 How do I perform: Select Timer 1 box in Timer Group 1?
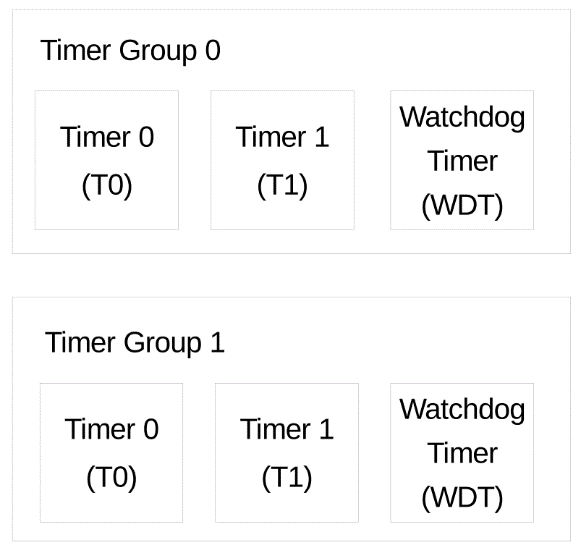click(287, 453)
